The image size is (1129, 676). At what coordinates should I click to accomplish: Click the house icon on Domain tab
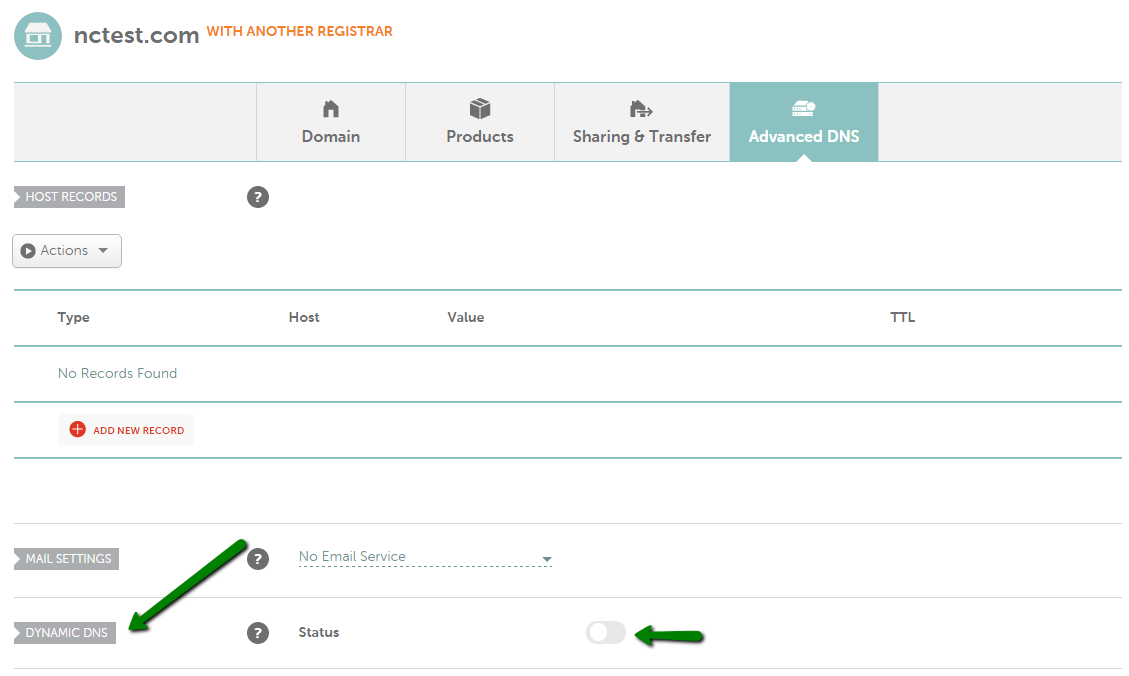(330, 109)
